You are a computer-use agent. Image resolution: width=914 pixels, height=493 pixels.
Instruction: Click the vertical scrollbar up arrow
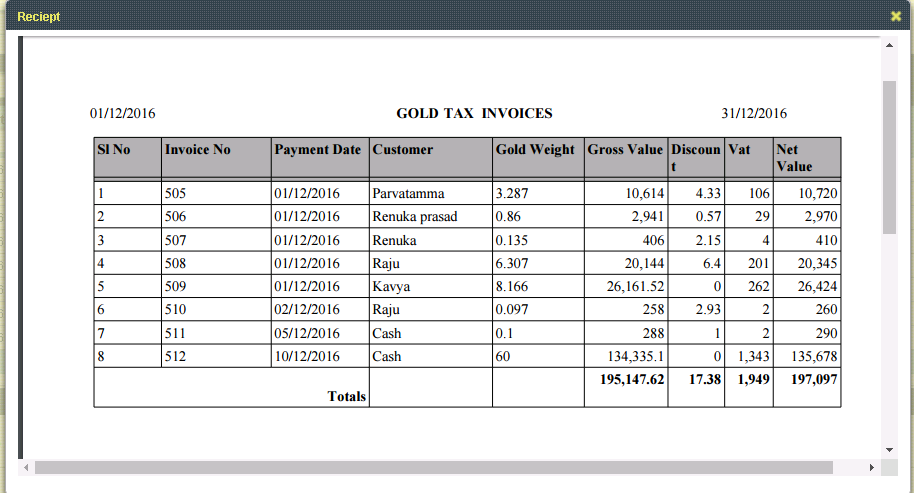(x=889, y=45)
